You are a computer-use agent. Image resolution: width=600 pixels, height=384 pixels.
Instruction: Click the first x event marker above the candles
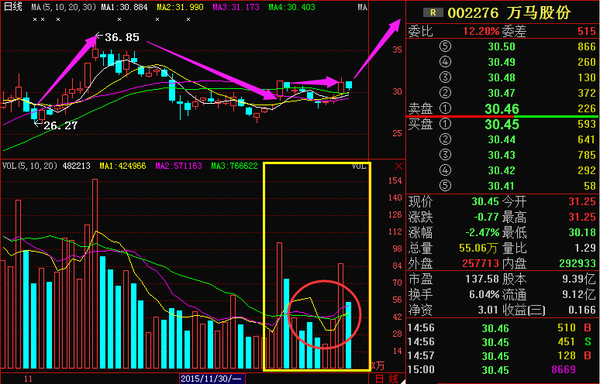pyautogui.click(x=35, y=19)
